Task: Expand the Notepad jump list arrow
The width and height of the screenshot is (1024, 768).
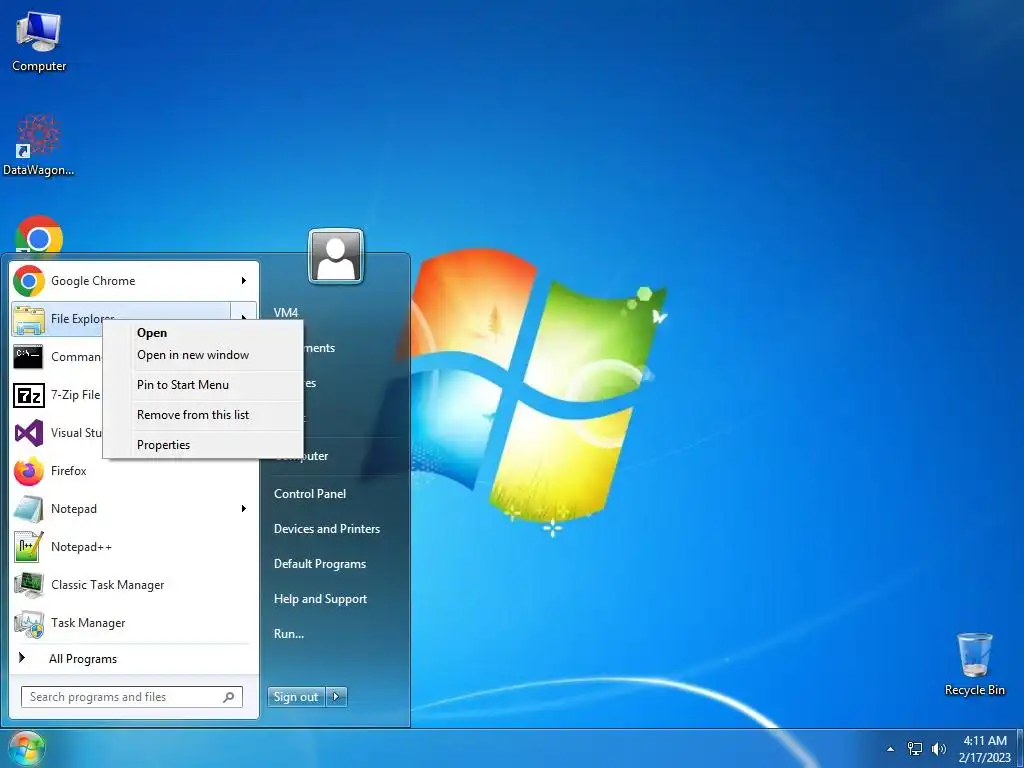Action: tap(244, 509)
